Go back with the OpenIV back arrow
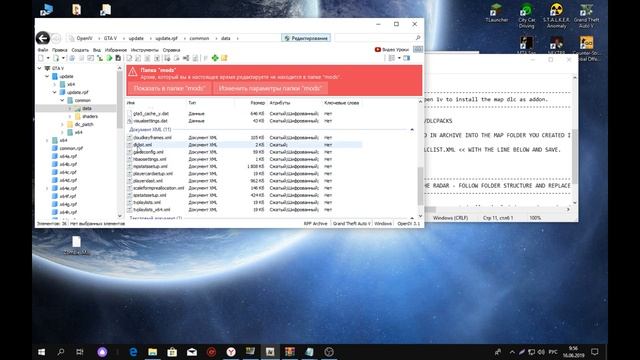The width and height of the screenshot is (640, 360). (x=43, y=38)
